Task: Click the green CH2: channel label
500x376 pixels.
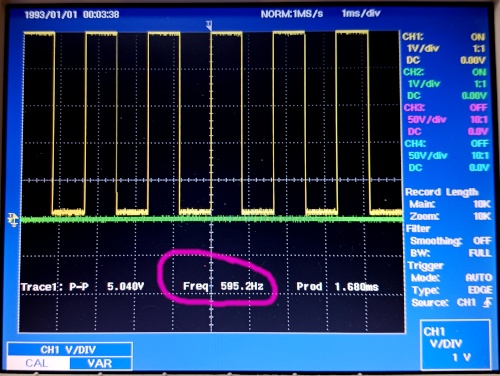Action: pos(414,72)
